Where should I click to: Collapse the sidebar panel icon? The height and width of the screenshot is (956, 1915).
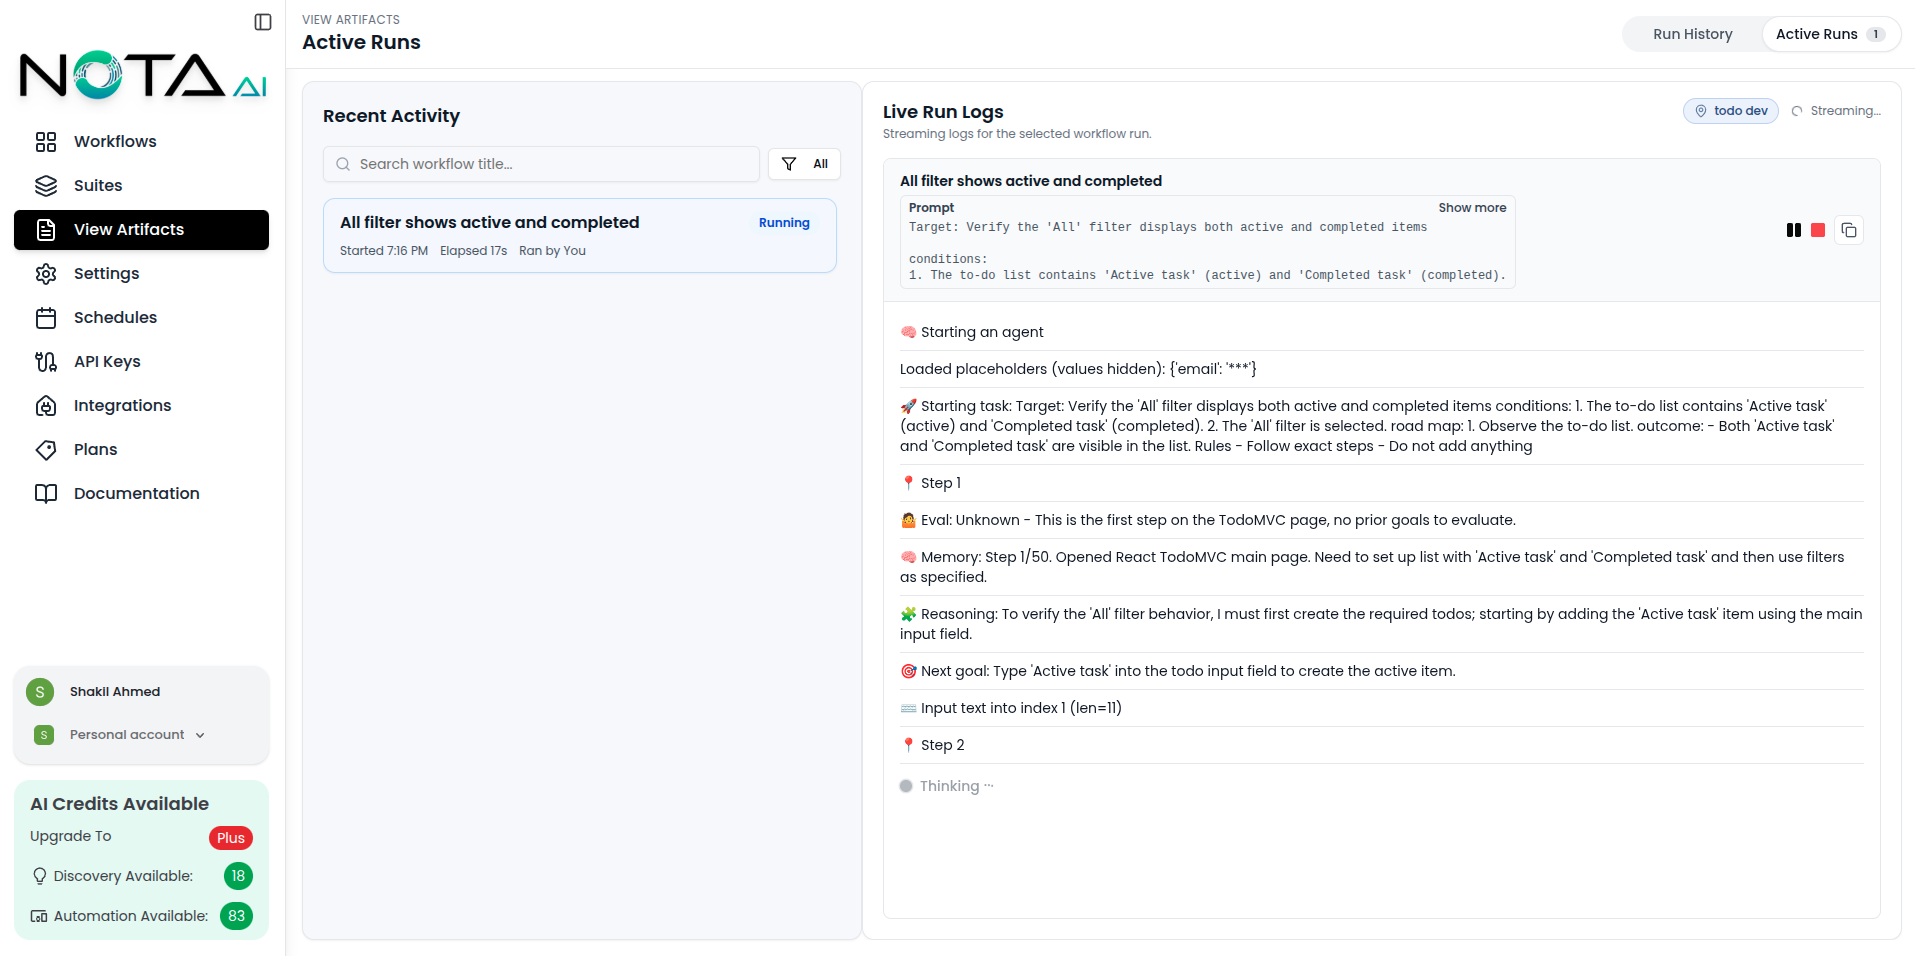[x=263, y=22]
